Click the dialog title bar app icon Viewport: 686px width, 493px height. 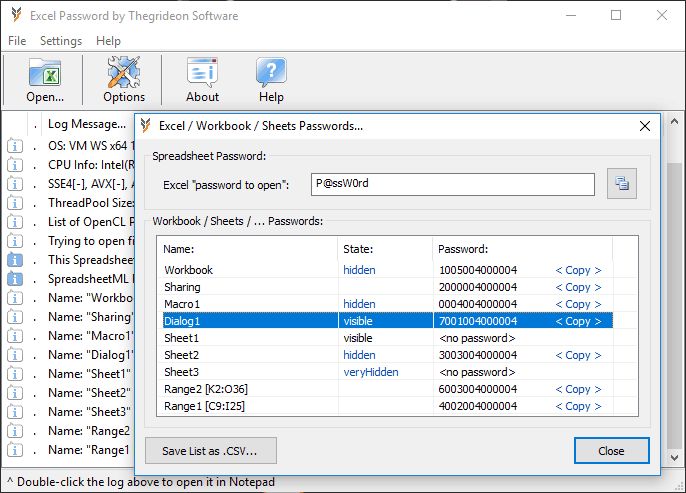(x=146, y=126)
